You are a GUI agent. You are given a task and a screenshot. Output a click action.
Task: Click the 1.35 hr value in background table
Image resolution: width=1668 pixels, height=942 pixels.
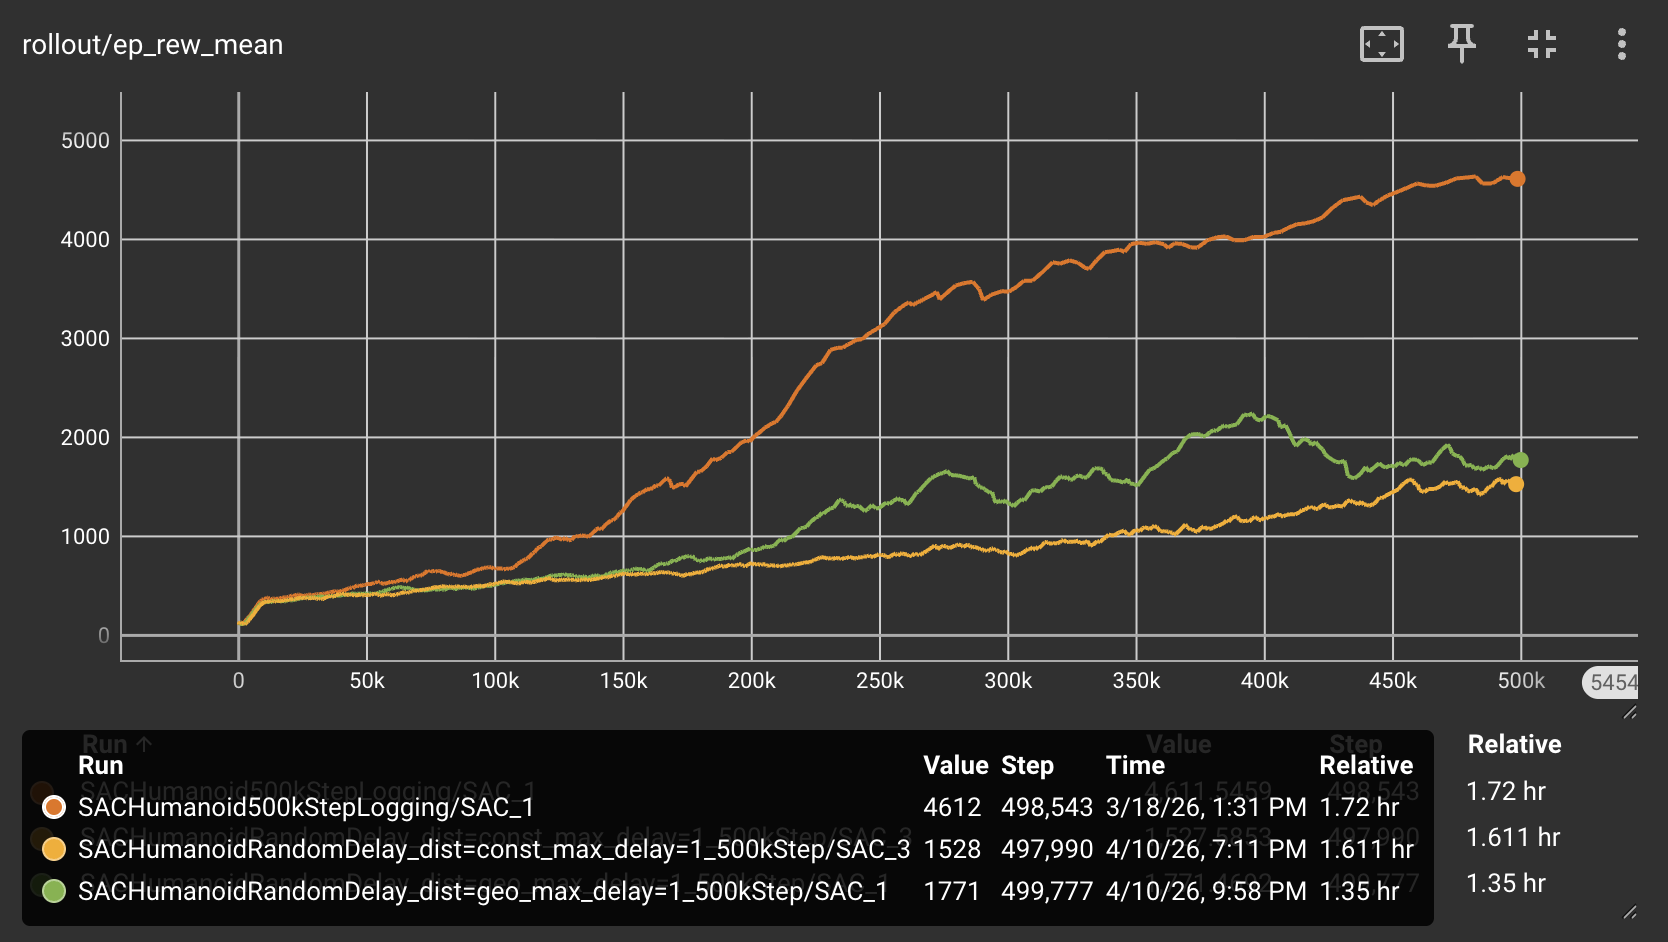1506,883
